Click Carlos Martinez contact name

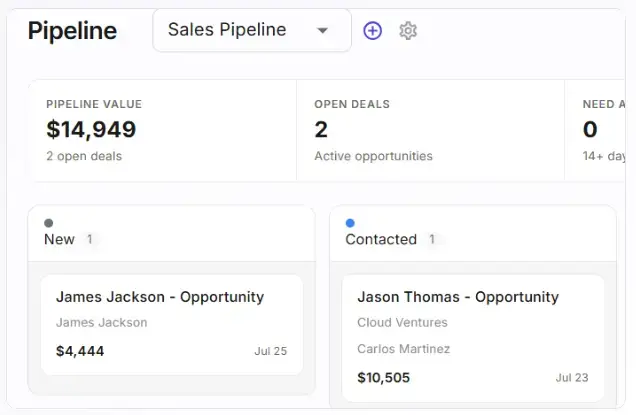click(404, 349)
